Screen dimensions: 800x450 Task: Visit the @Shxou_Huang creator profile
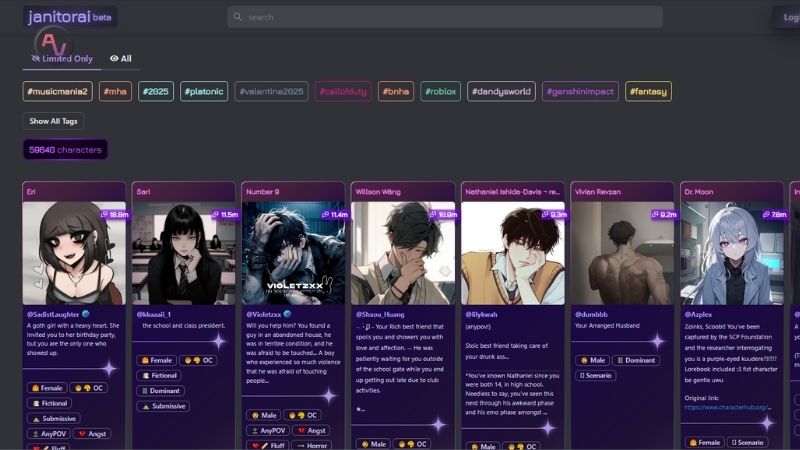380,314
